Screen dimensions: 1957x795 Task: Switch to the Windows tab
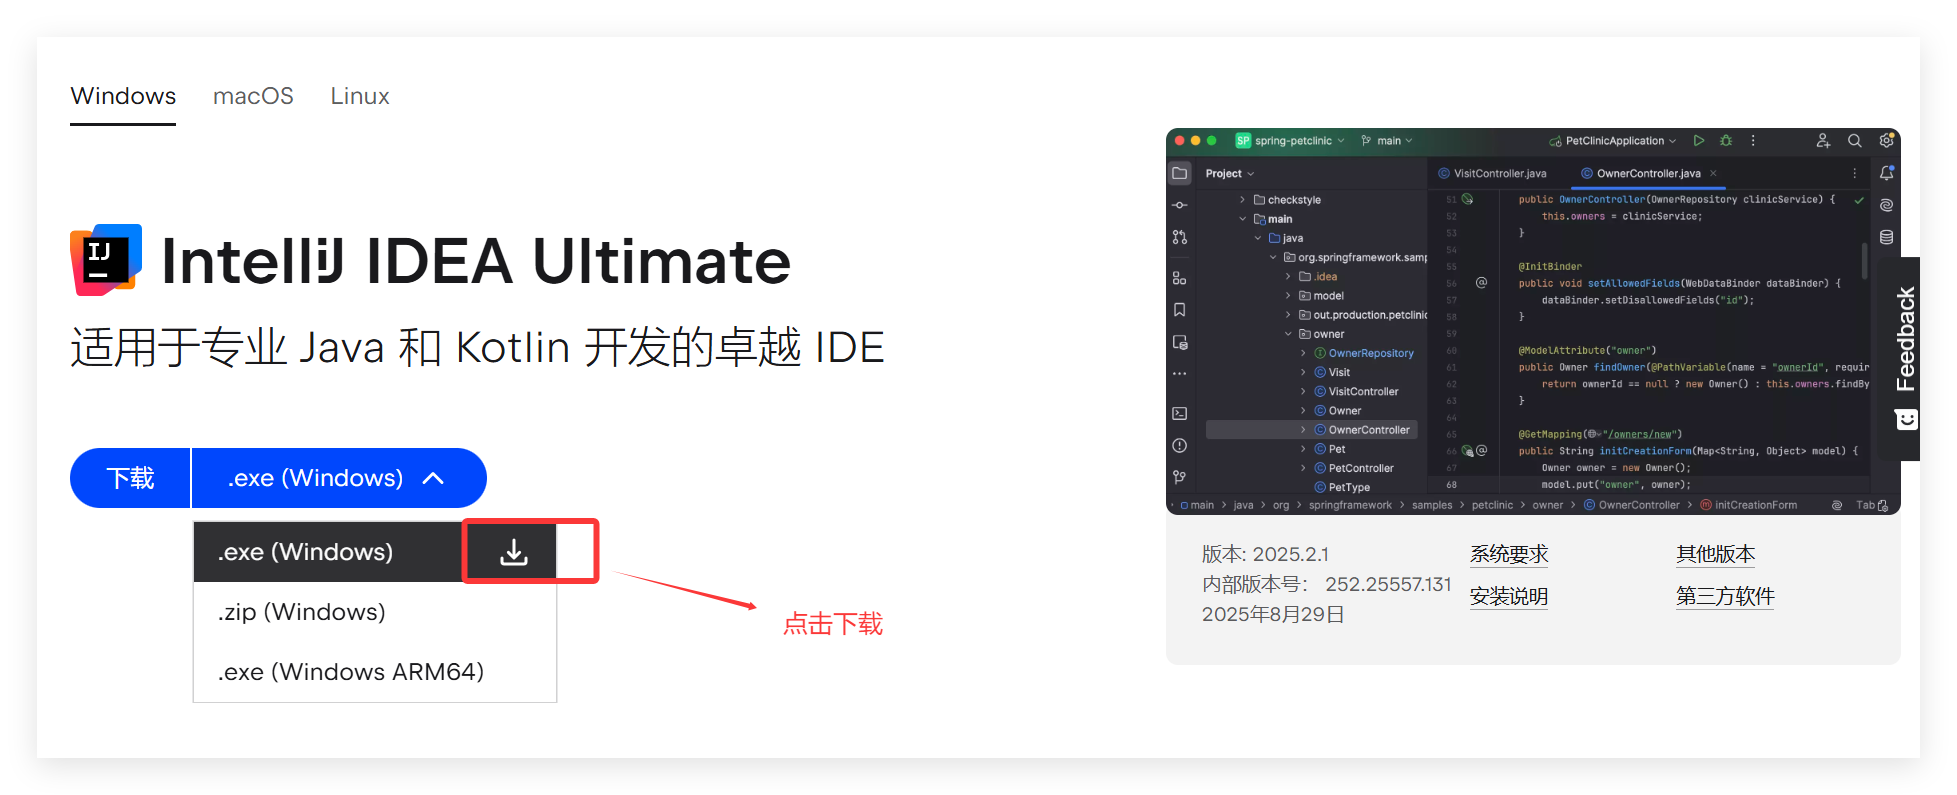[123, 96]
